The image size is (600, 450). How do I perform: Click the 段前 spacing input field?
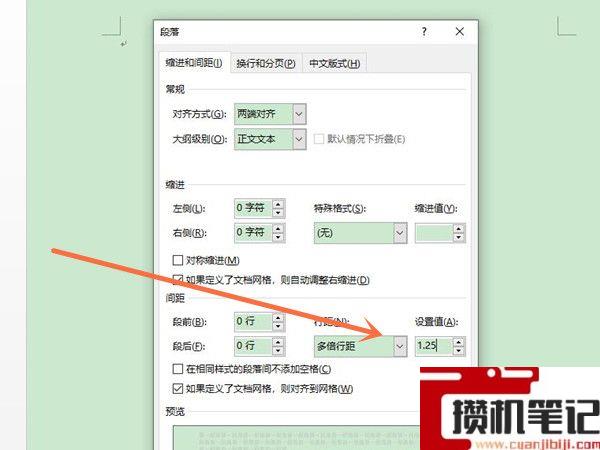253,321
